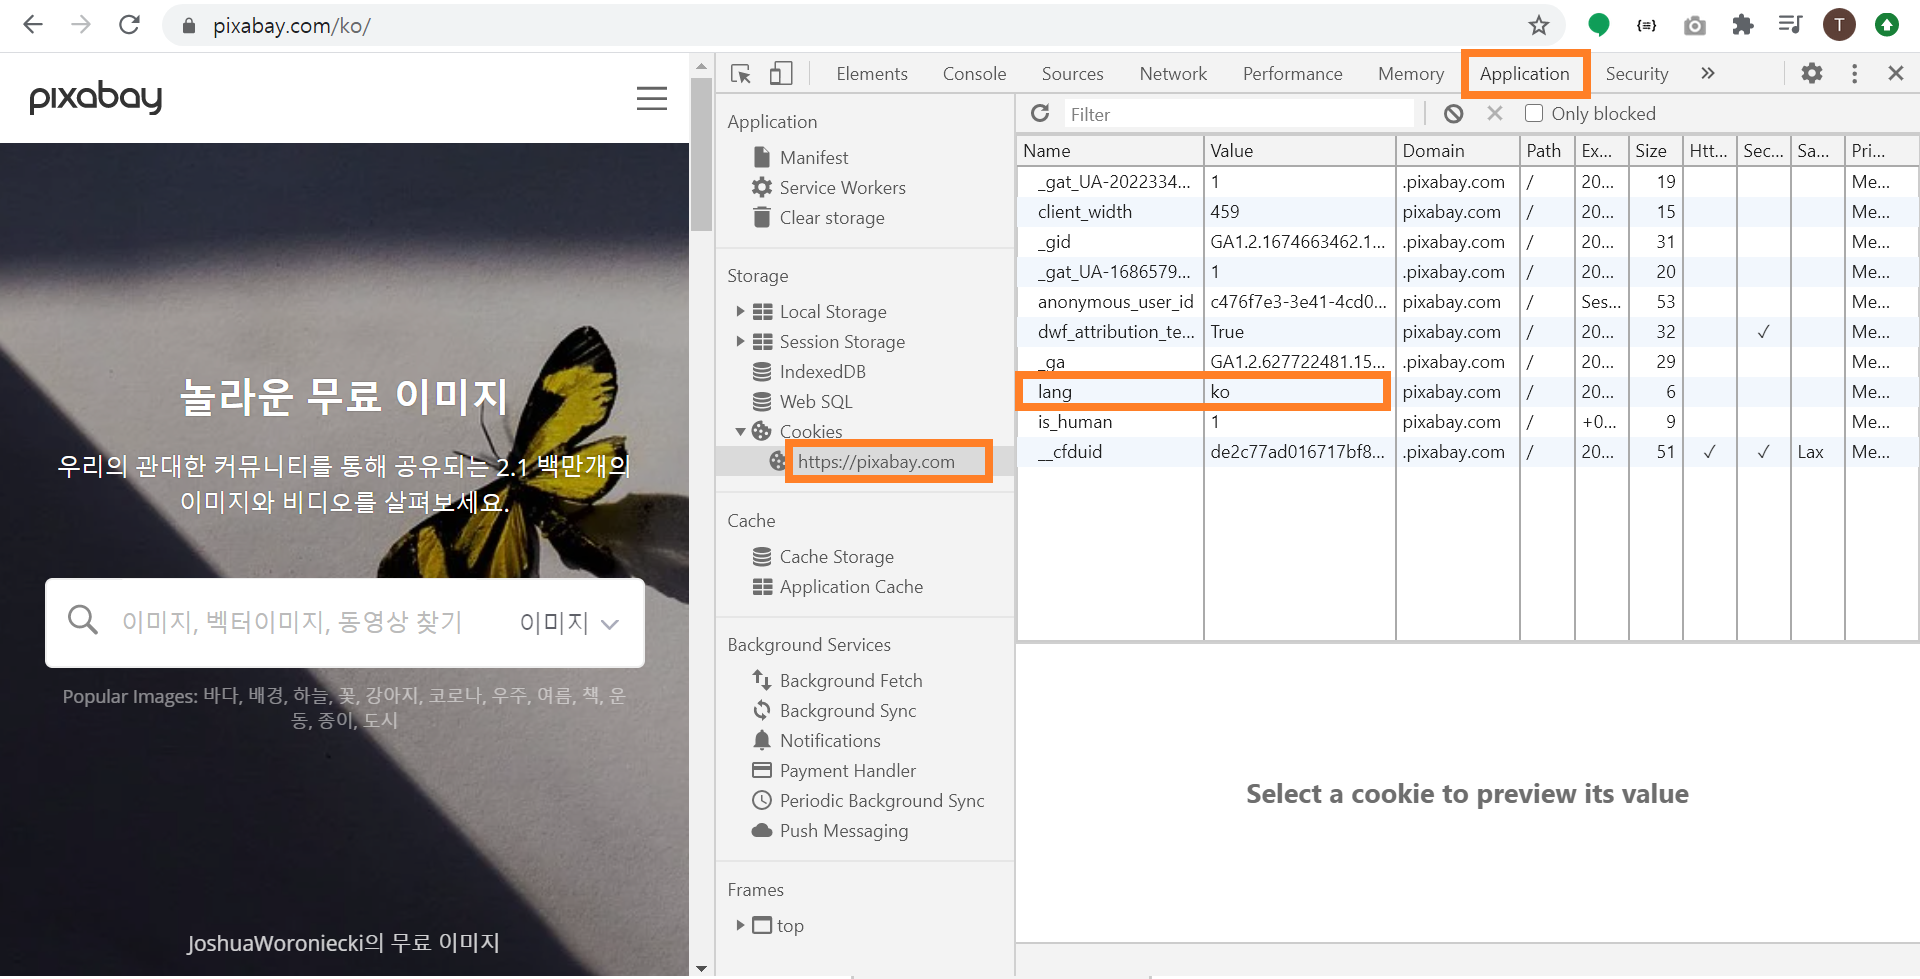Click the _gid cookie name
The image size is (1920, 979).
[1054, 242]
